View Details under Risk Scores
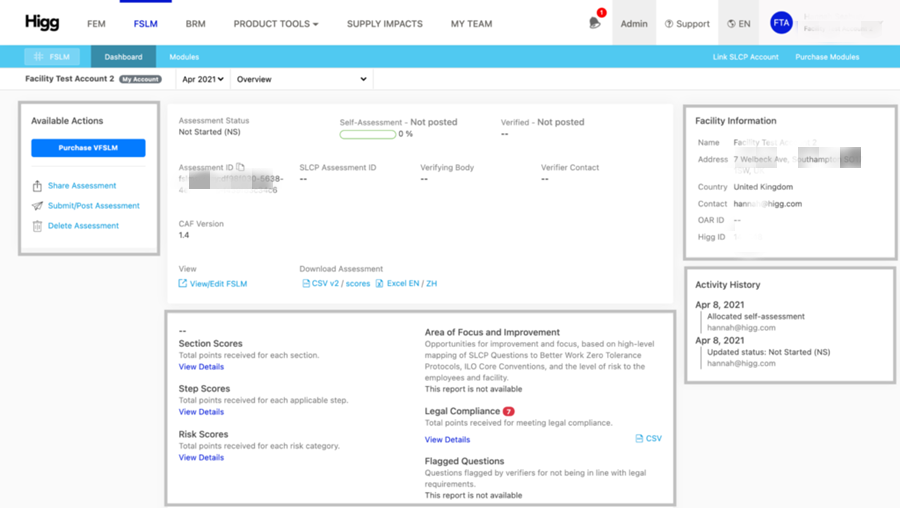The width and height of the screenshot is (900, 508). click(201, 457)
